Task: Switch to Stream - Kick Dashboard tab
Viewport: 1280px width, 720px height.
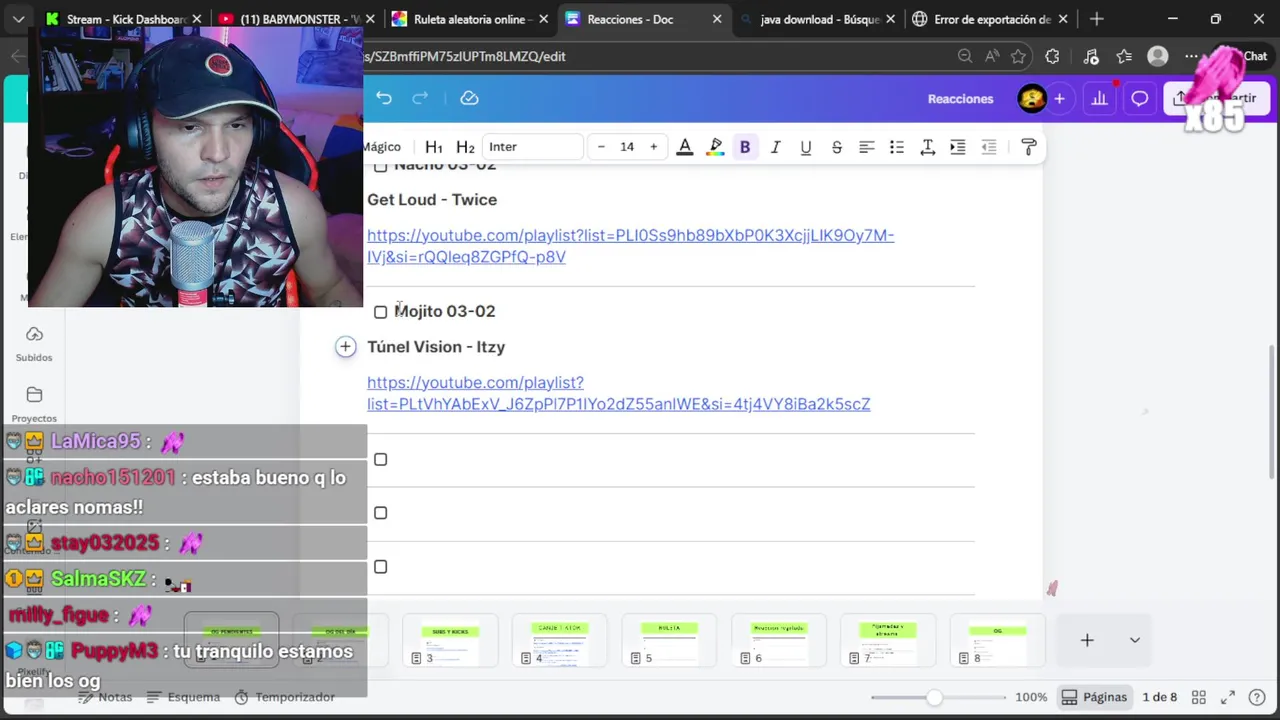Action: [x=123, y=19]
